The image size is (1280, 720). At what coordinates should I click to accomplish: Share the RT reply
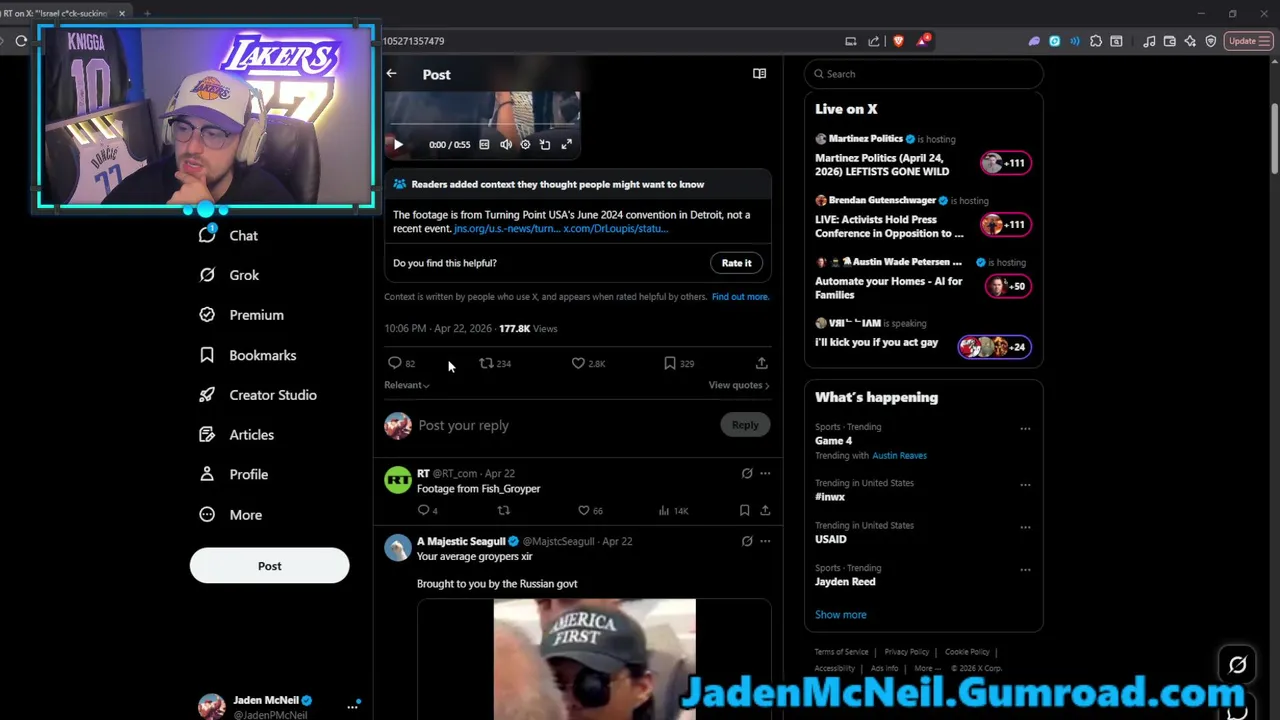click(765, 510)
